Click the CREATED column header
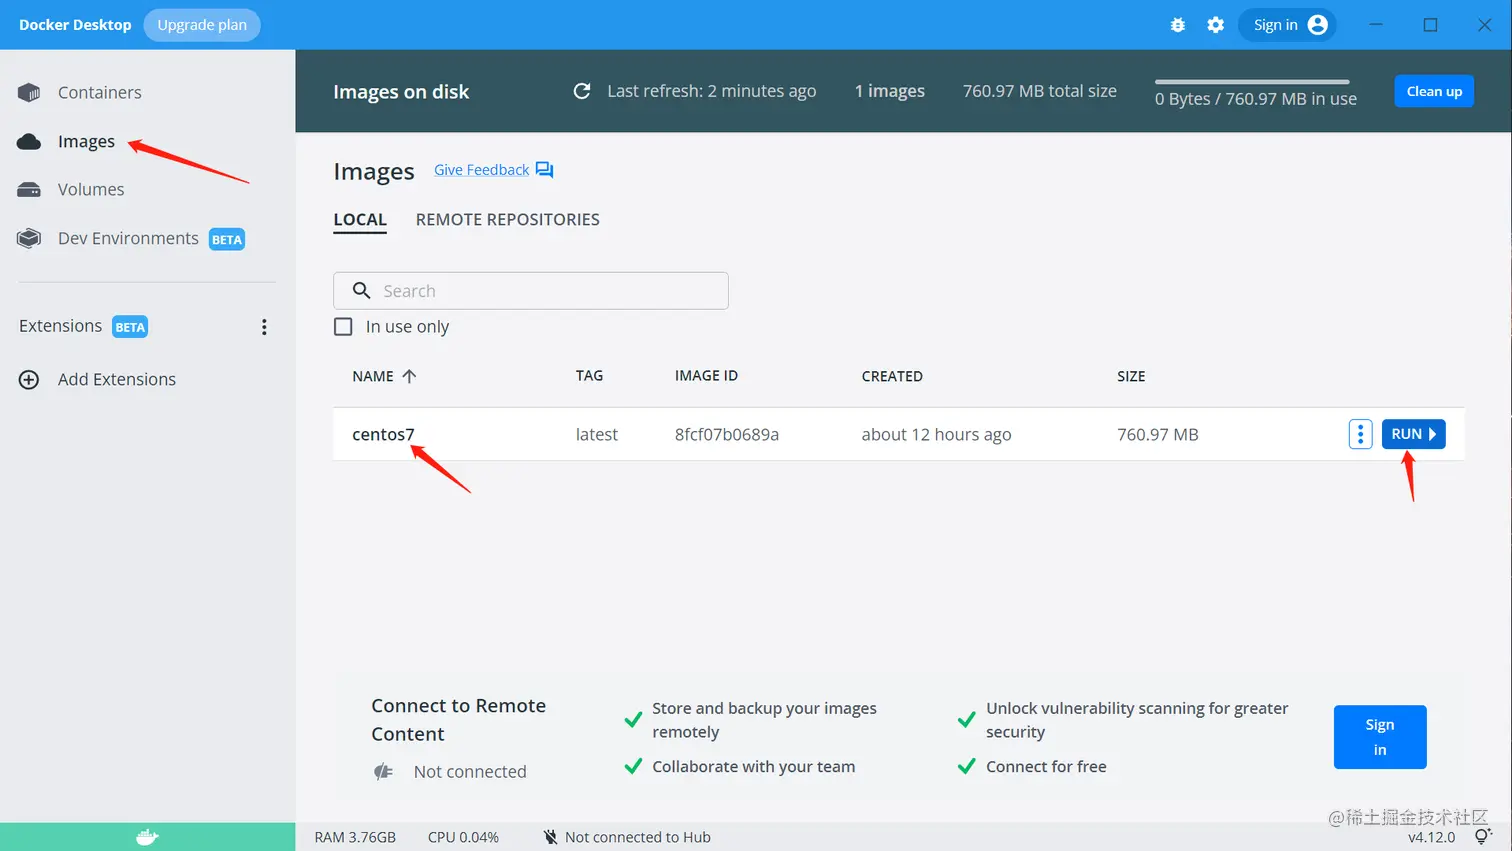 pos(892,376)
